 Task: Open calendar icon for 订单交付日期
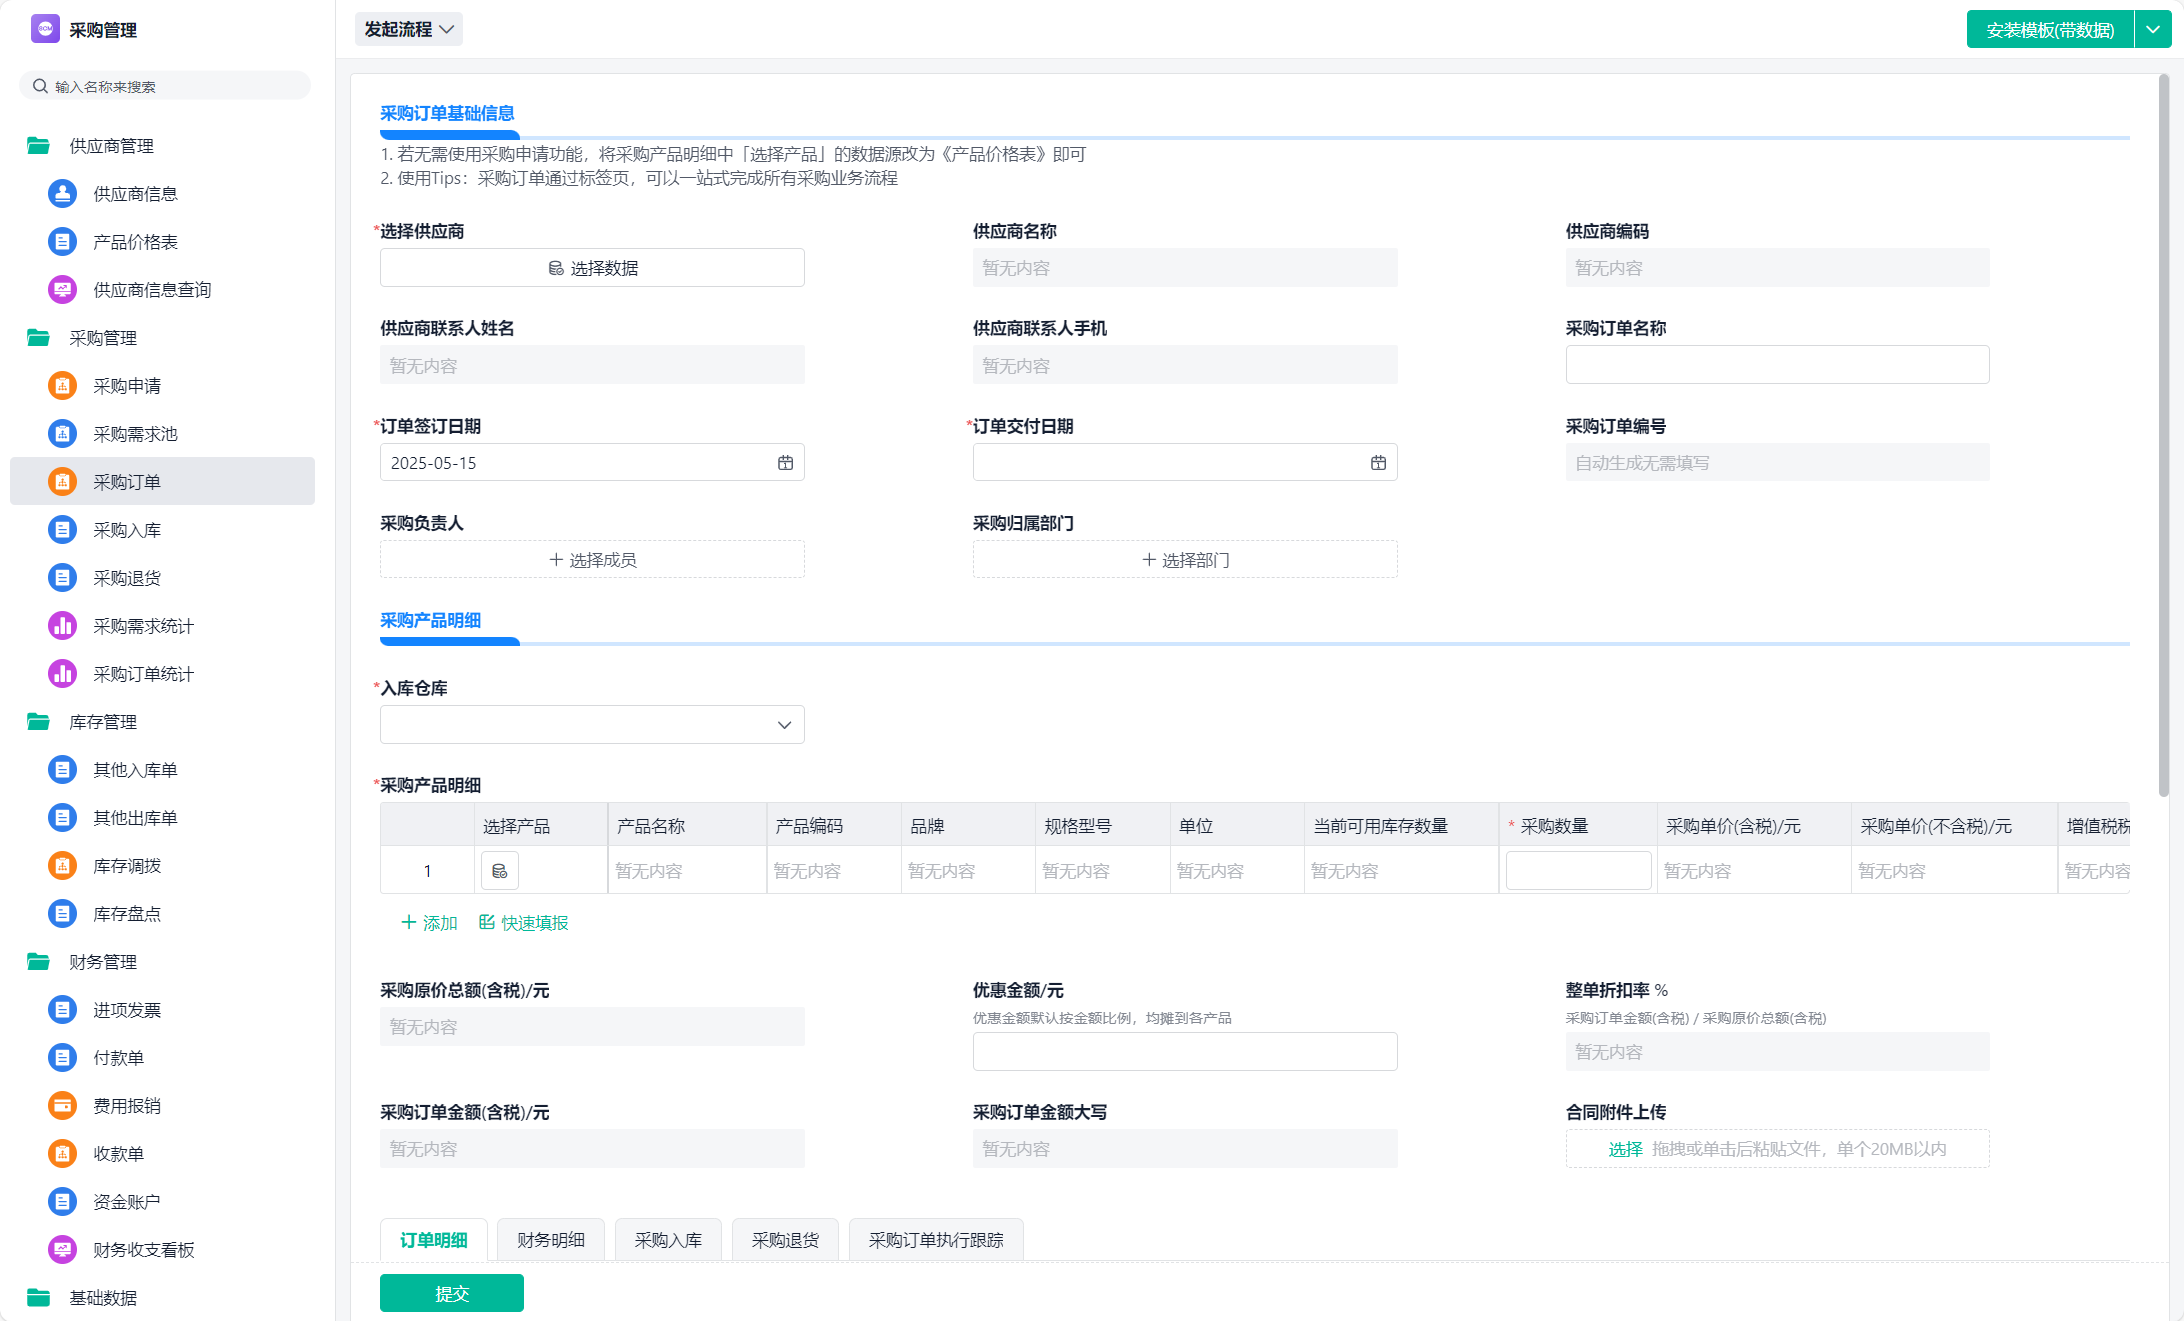(x=1378, y=463)
